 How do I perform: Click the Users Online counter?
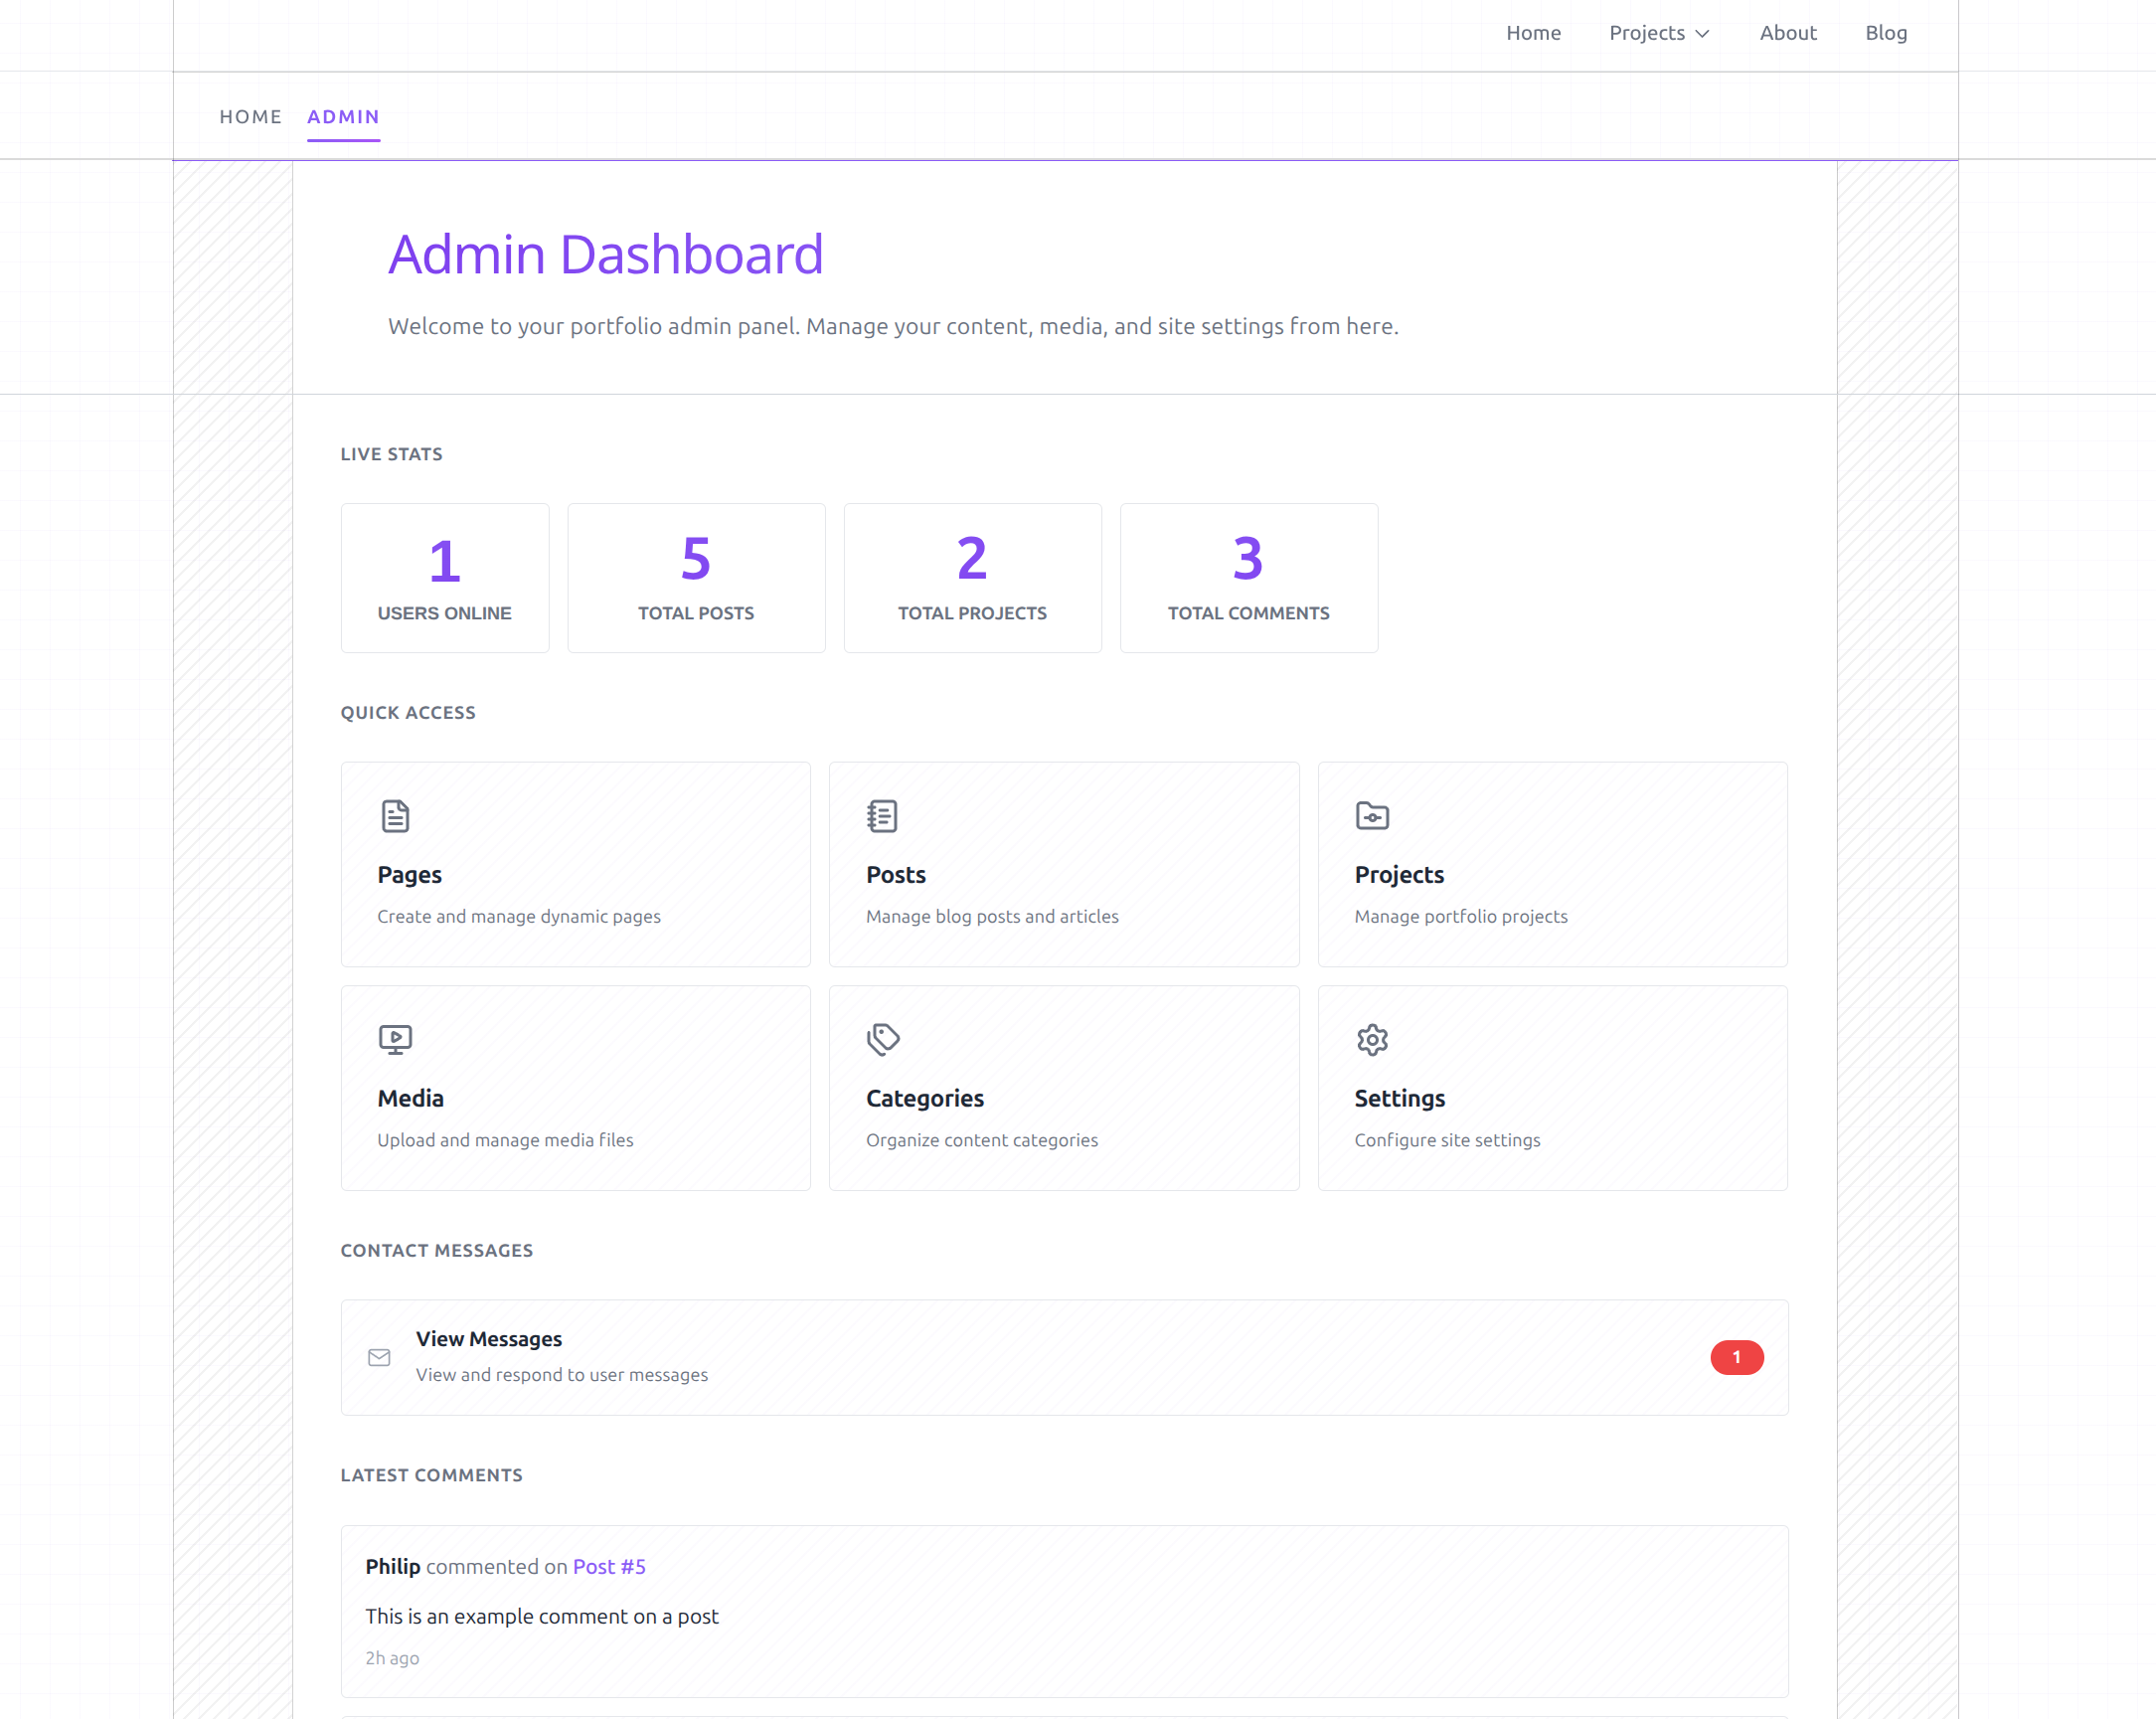click(x=445, y=578)
